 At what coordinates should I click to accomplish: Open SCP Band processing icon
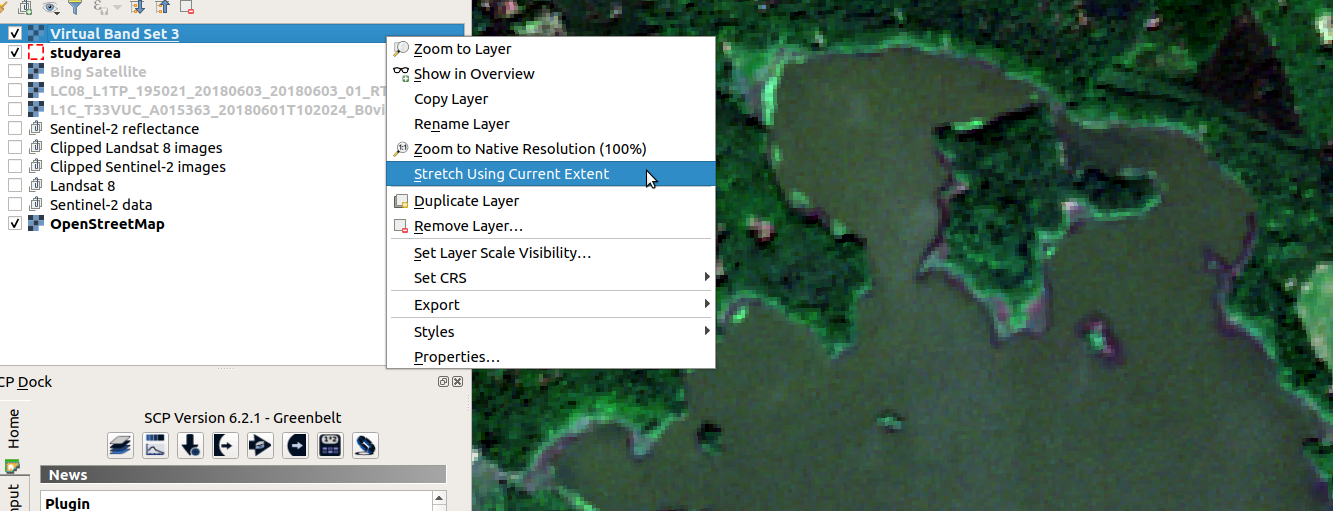tap(260, 445)
